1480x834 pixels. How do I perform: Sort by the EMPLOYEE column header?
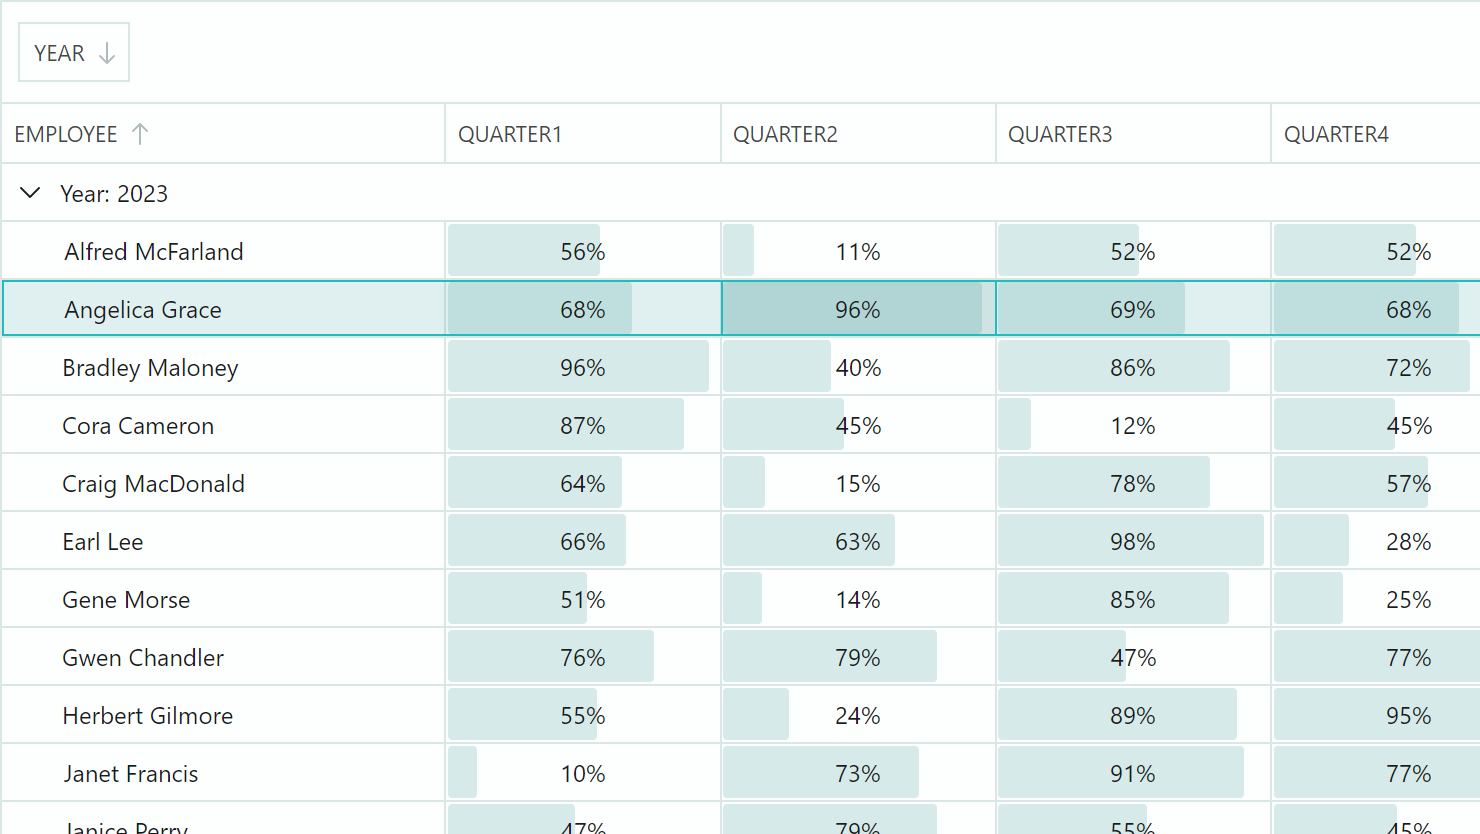tap(66, 134)
